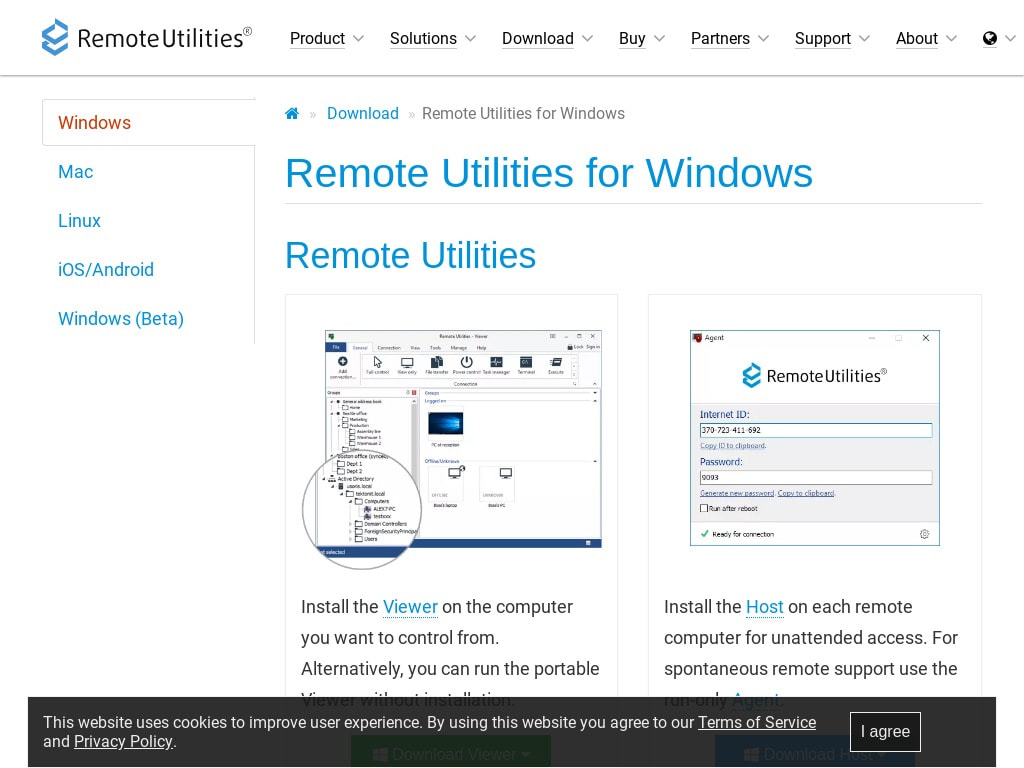The width and height of the screenshot is (1024, 768).
Task: Click the Download breadcrumb link
Action: (363, 113)
